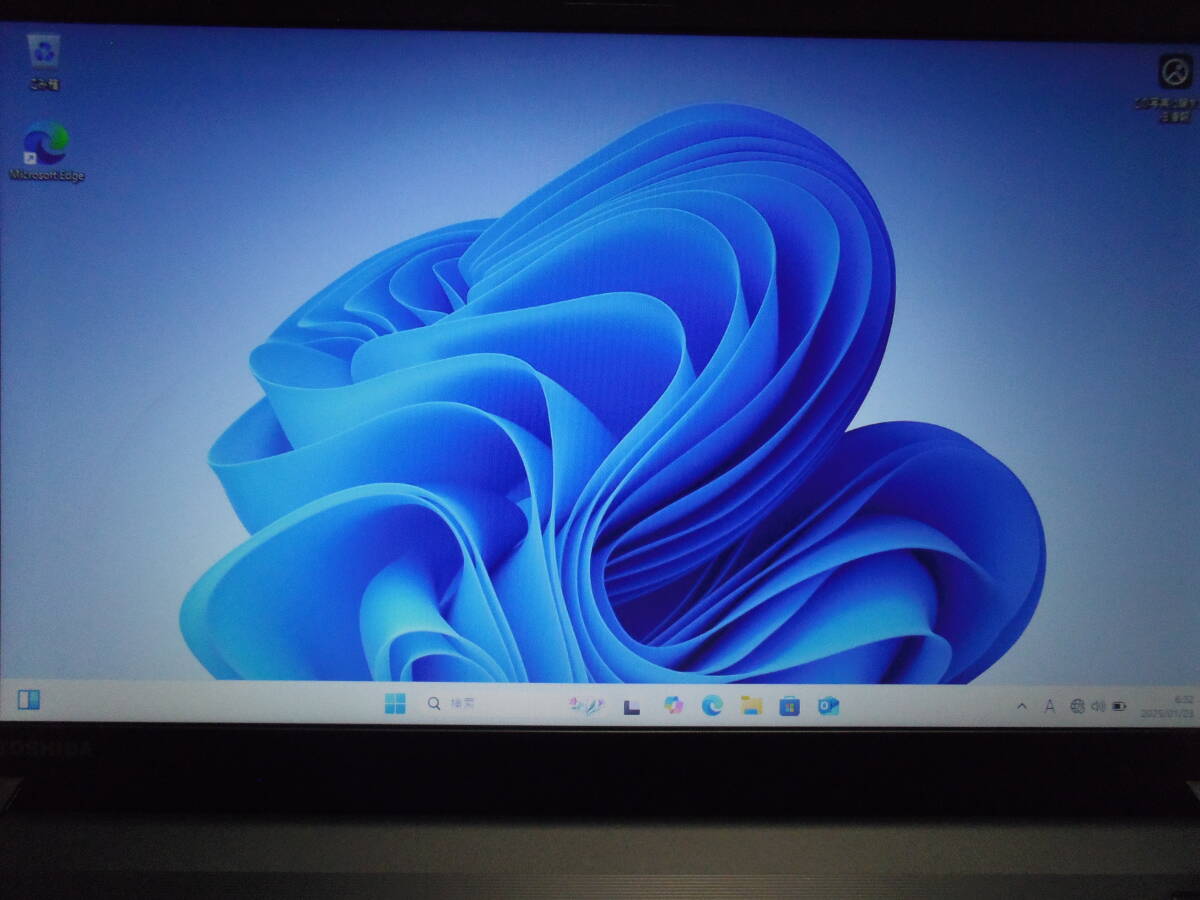This screenshot has width=1200, height=900.
Task: Open the Recycle Bin desktop icon
Action: pos(44,60)
